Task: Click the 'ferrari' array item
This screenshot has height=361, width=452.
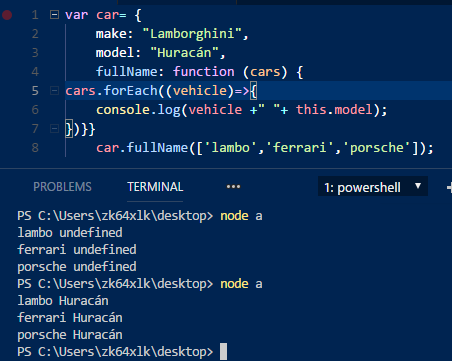Action: [x=299, y=148]
